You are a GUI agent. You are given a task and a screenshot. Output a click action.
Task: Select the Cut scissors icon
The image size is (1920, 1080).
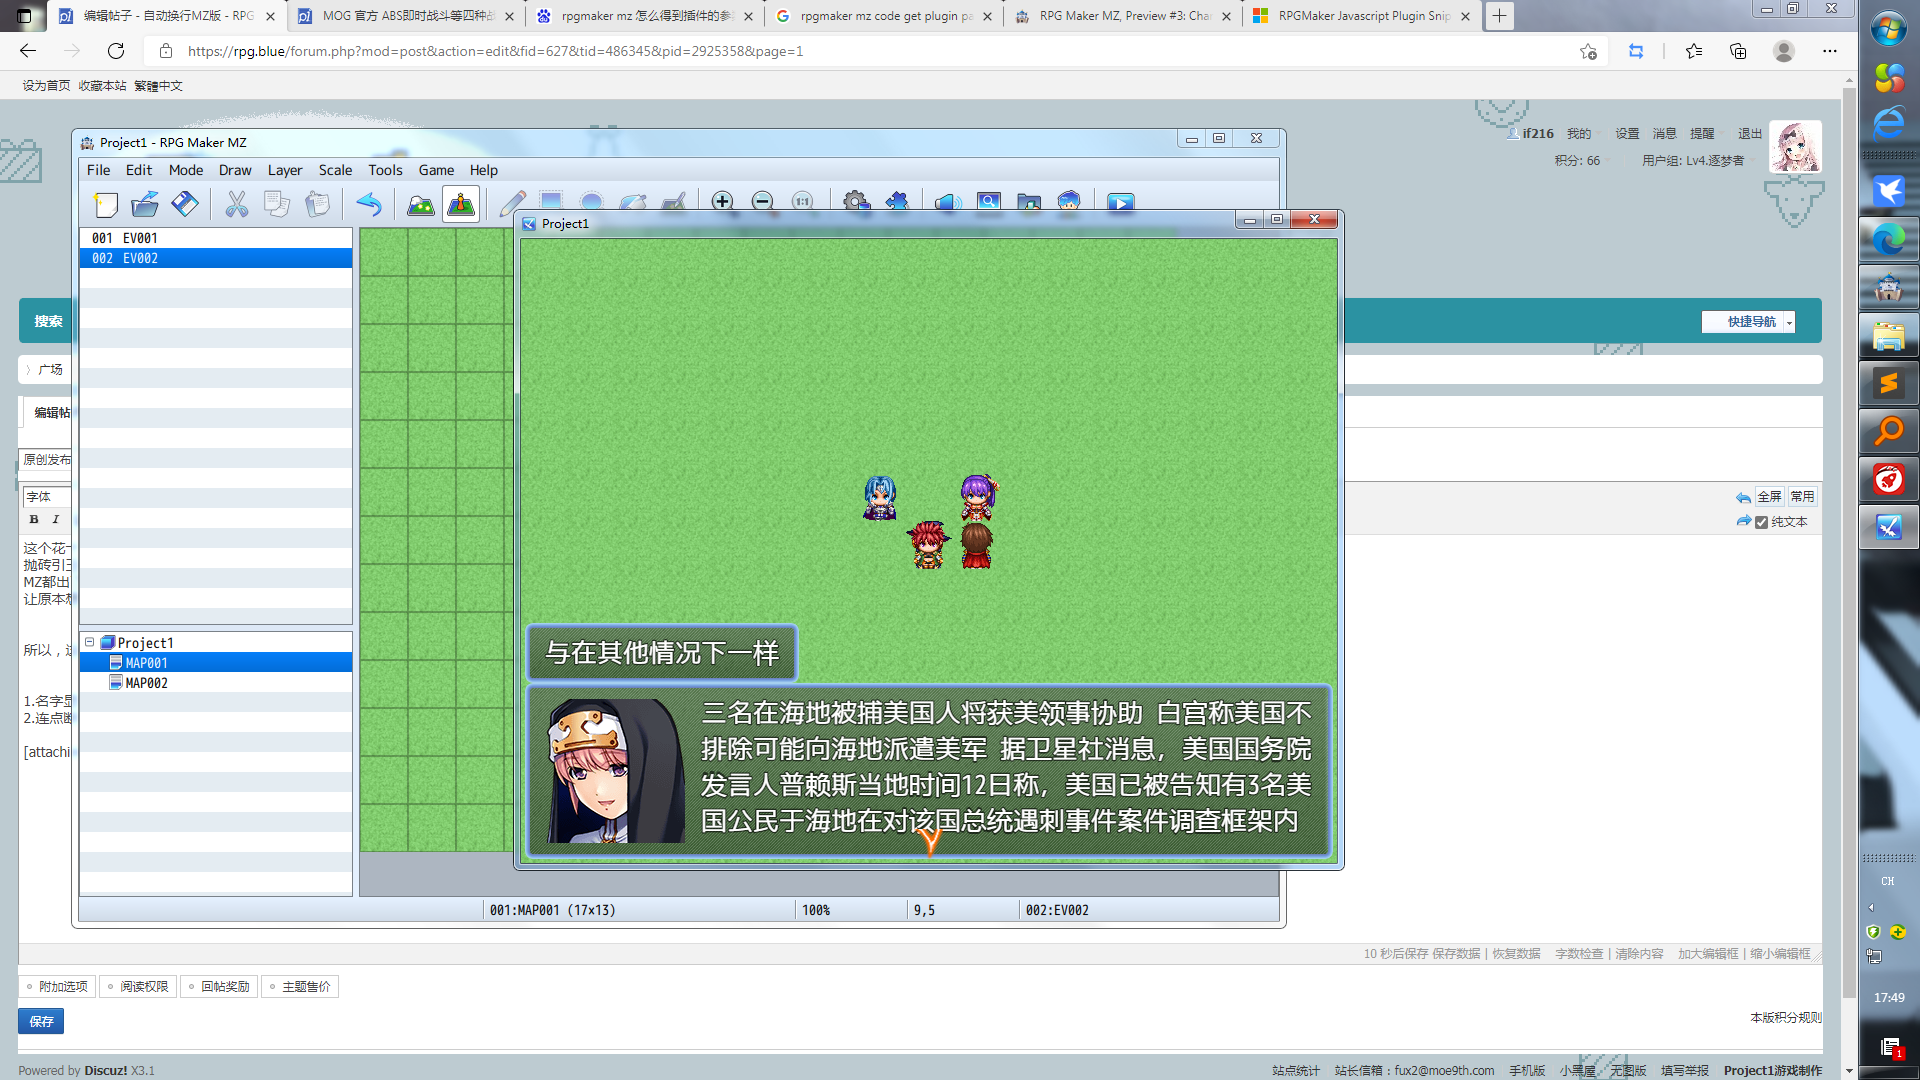click(x=237, y=204)
